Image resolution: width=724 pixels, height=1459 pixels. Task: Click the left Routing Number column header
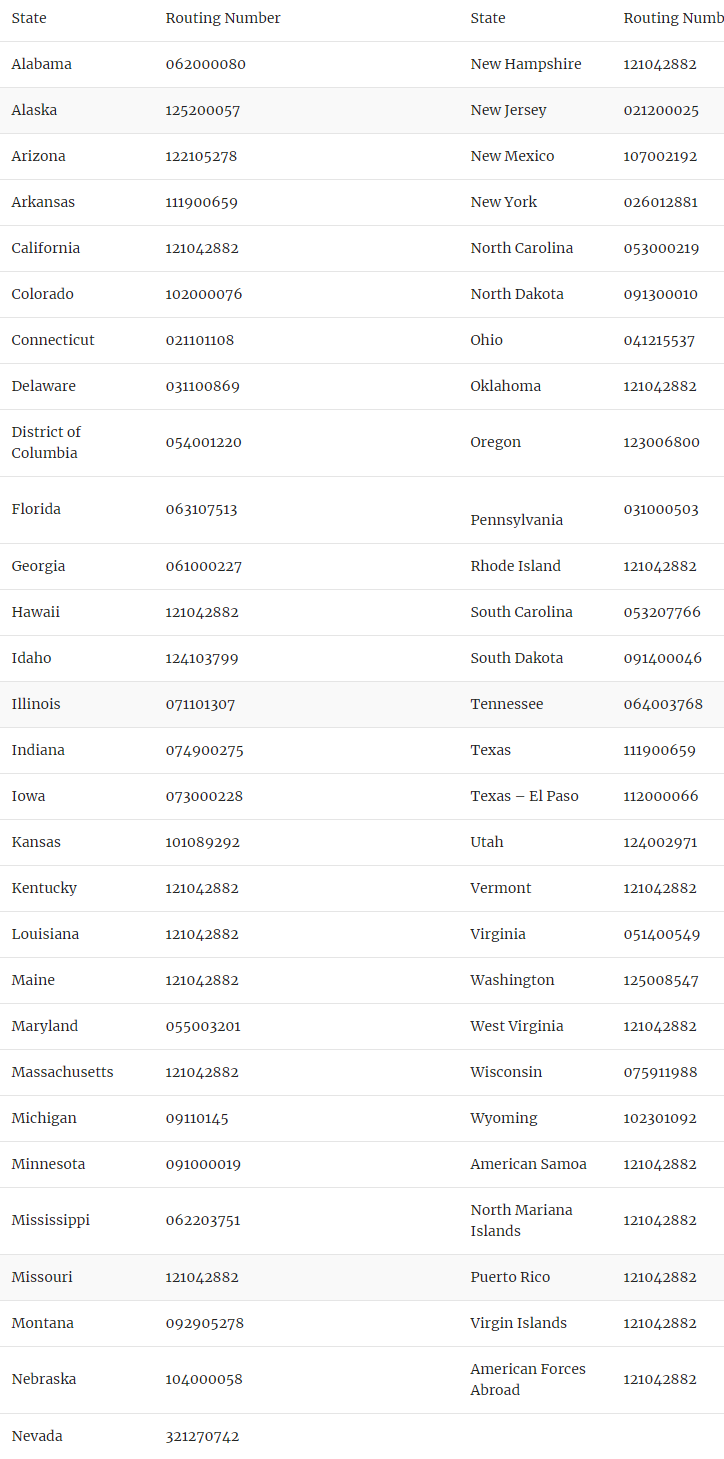(223, 18)
